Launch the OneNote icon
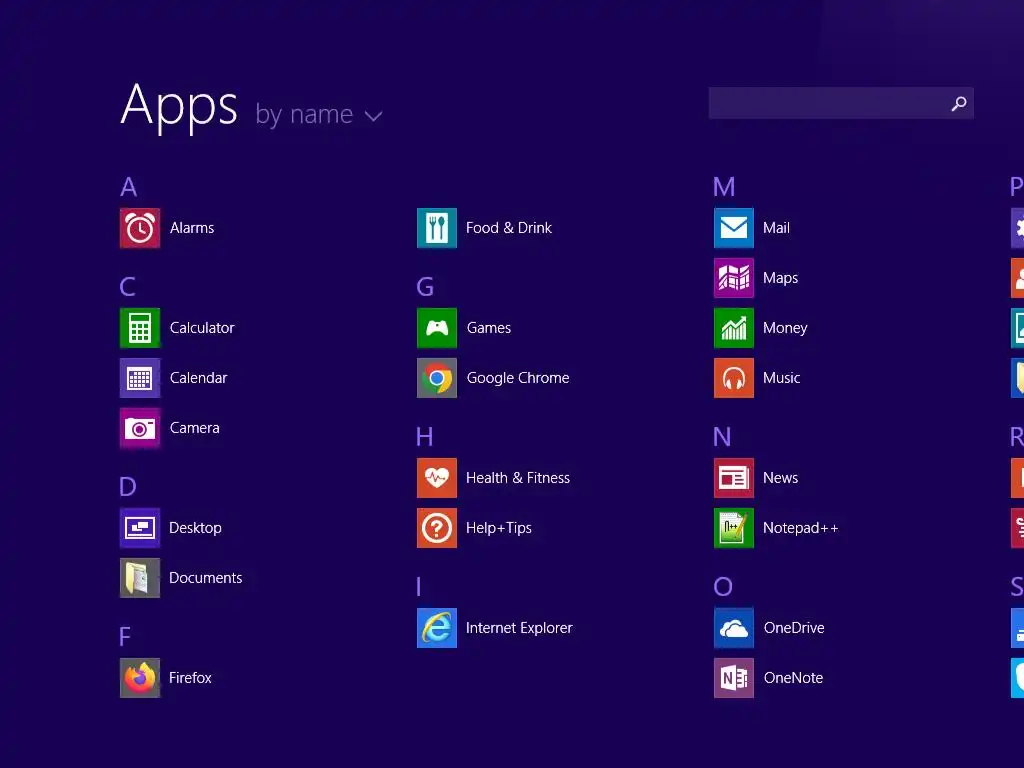 click(x=733, y=678)
